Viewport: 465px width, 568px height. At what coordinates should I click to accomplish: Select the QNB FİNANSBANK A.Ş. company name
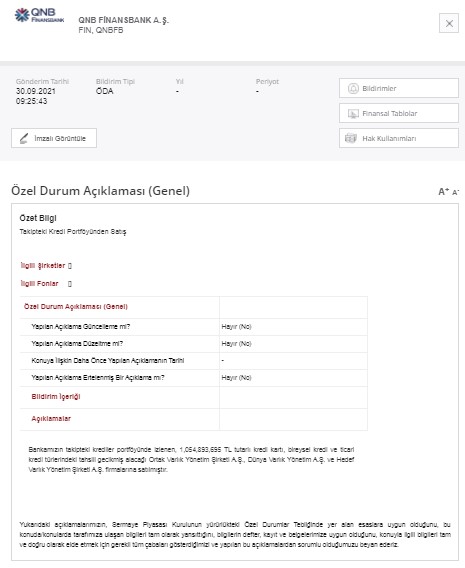[x=123, y=20]
